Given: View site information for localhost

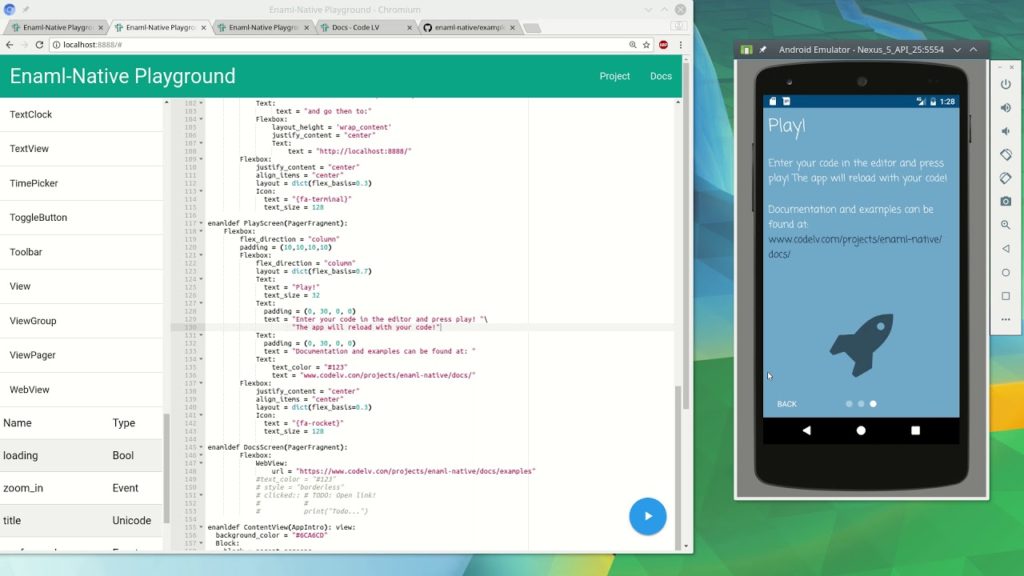Looking at the screenshot, I should 56,44.
